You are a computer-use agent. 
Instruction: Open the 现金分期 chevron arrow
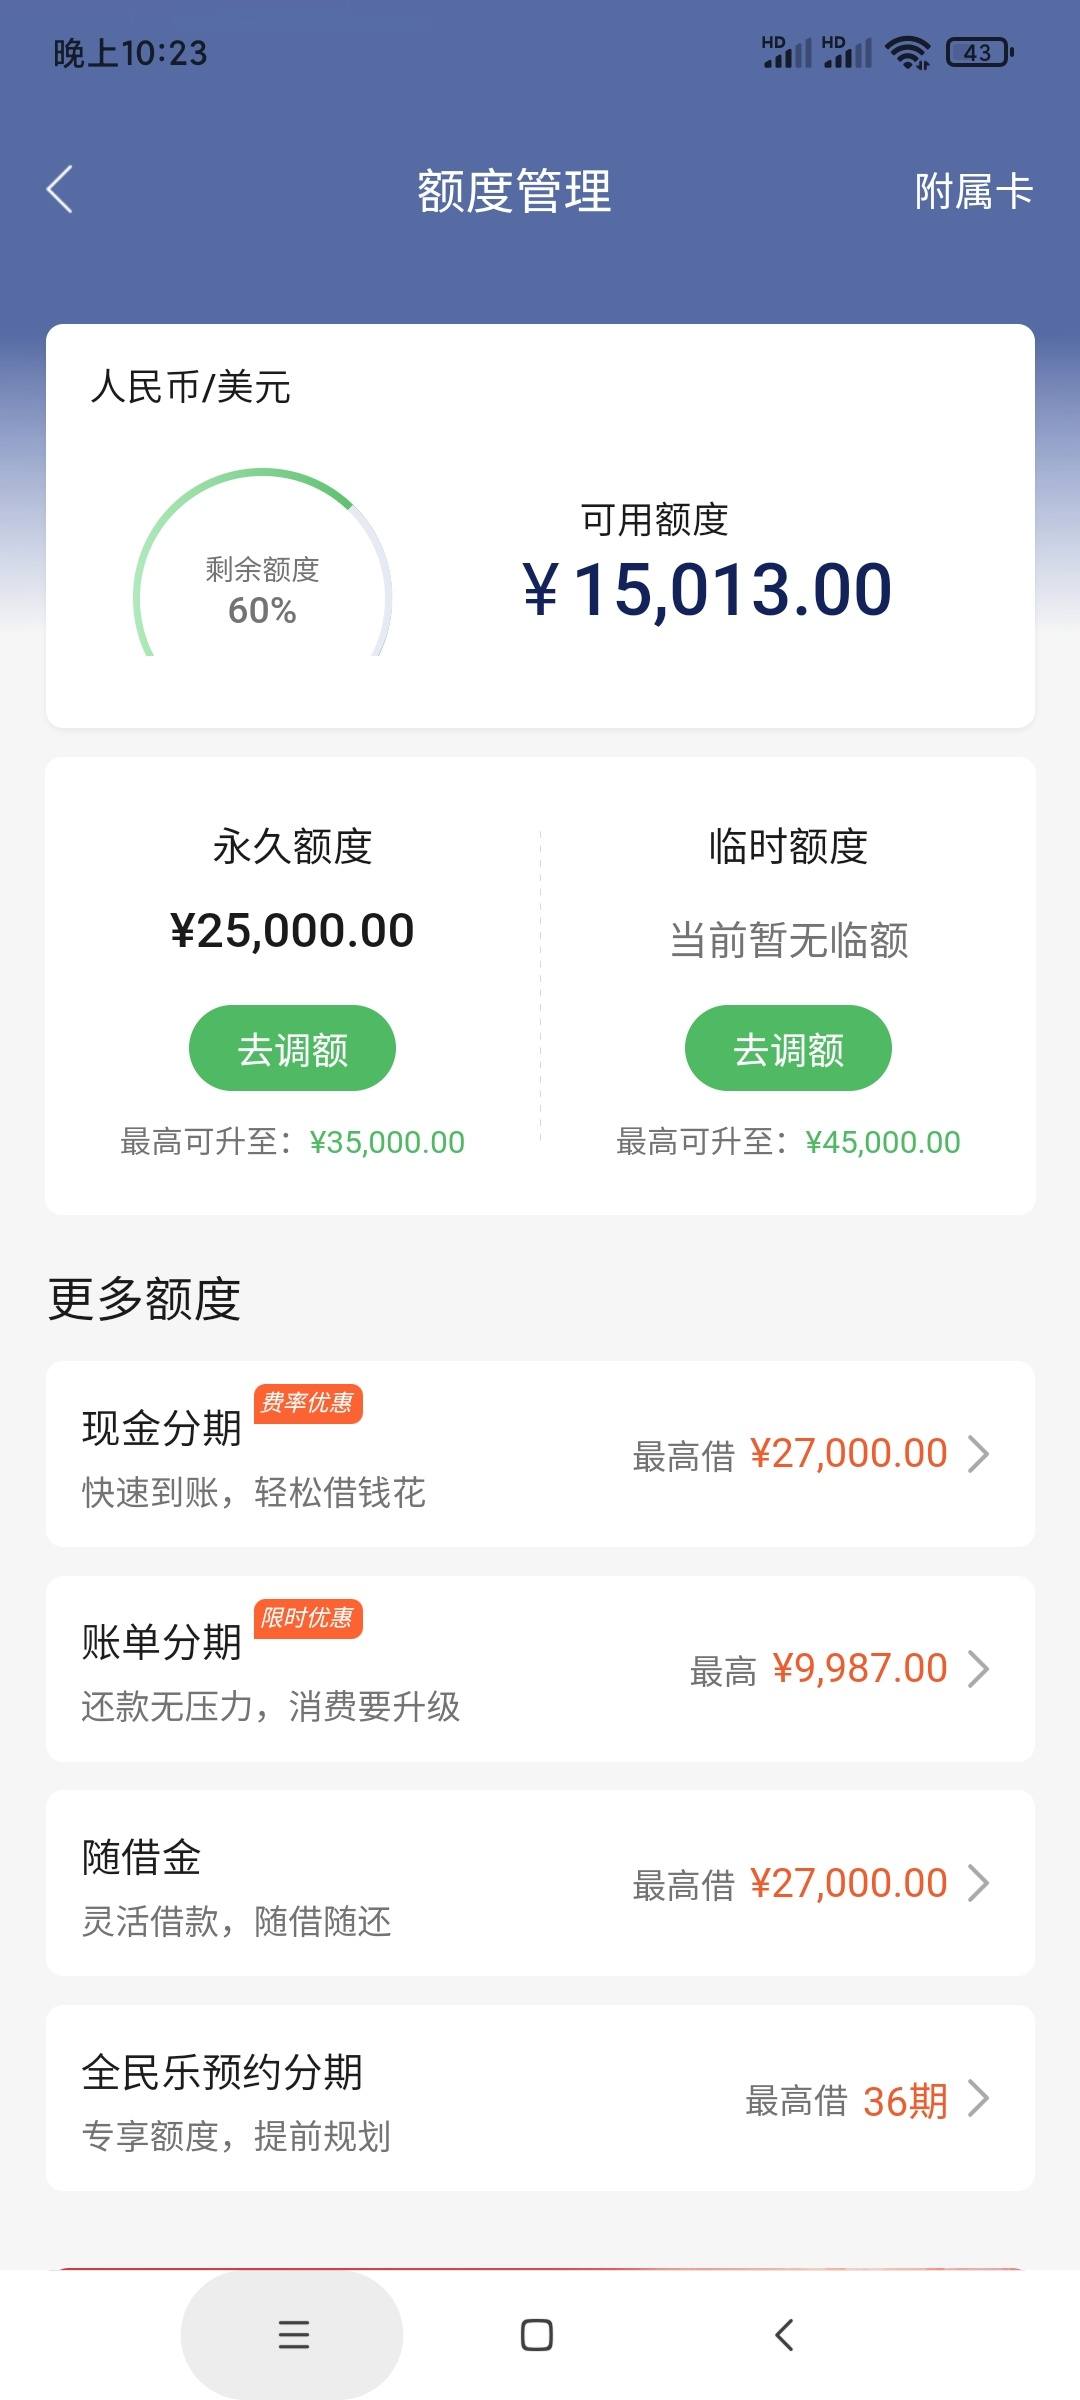click(979, 1454)
